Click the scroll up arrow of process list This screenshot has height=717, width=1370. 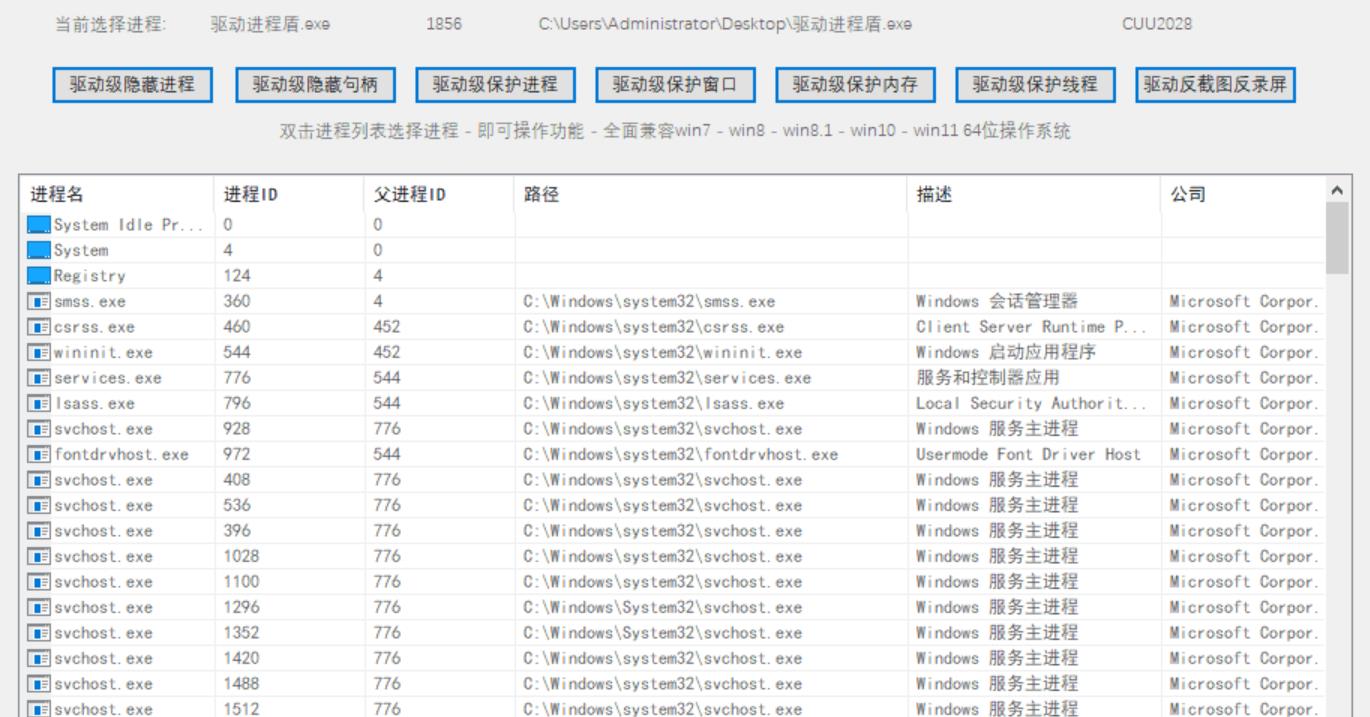[x=1337, y=189]
